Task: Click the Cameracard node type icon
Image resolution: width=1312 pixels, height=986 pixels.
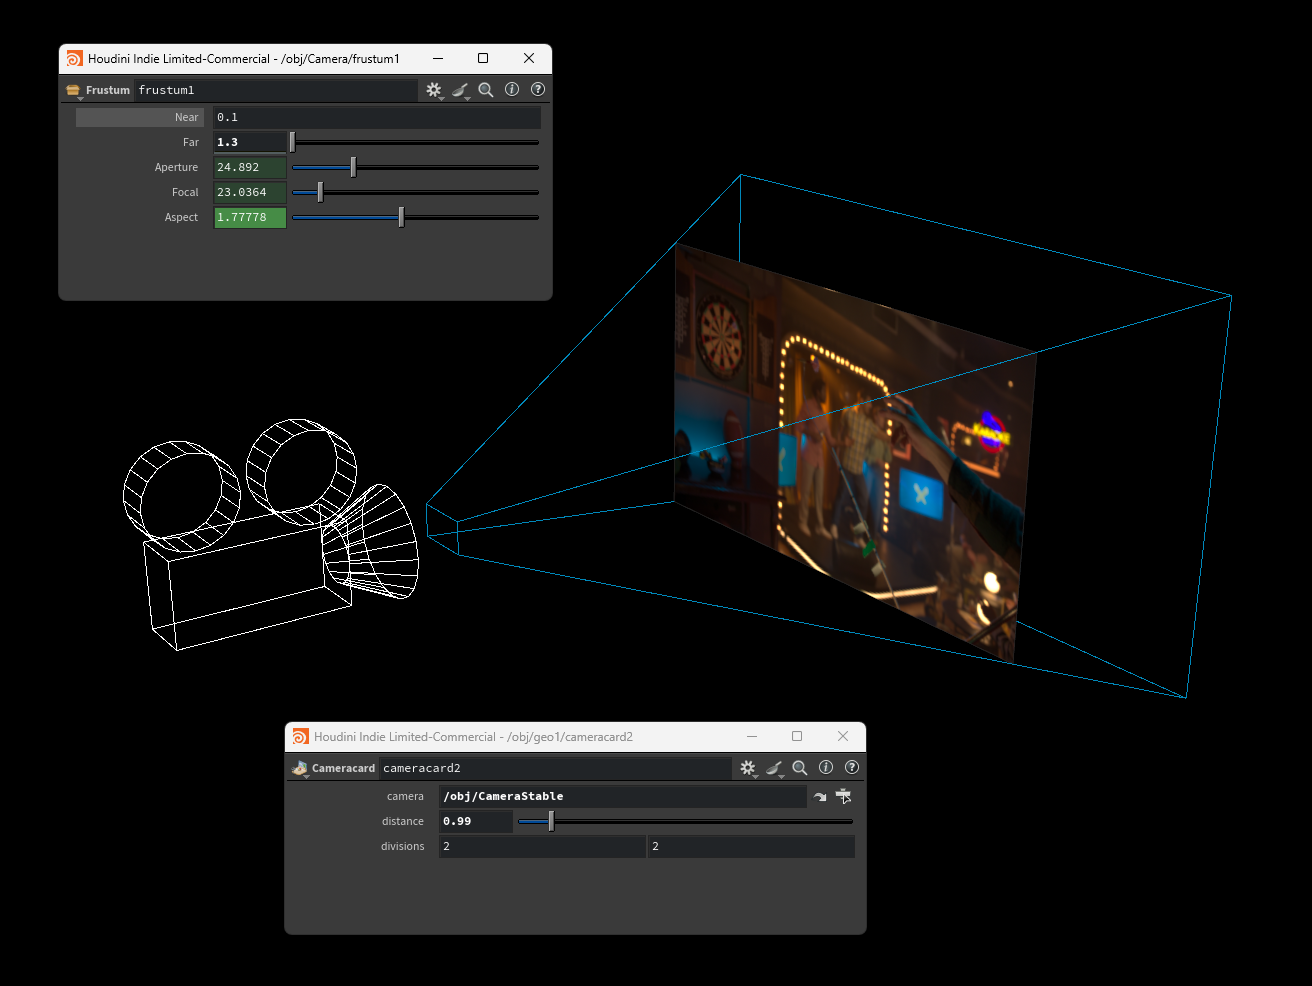Action: pos(299,768)
